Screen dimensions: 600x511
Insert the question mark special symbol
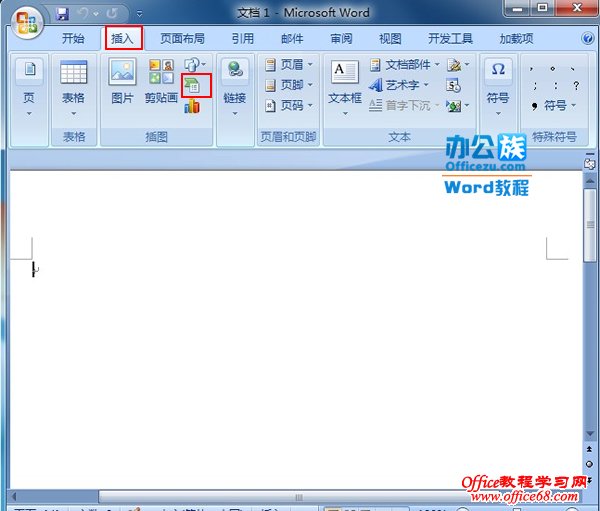[x=576, y=86]
